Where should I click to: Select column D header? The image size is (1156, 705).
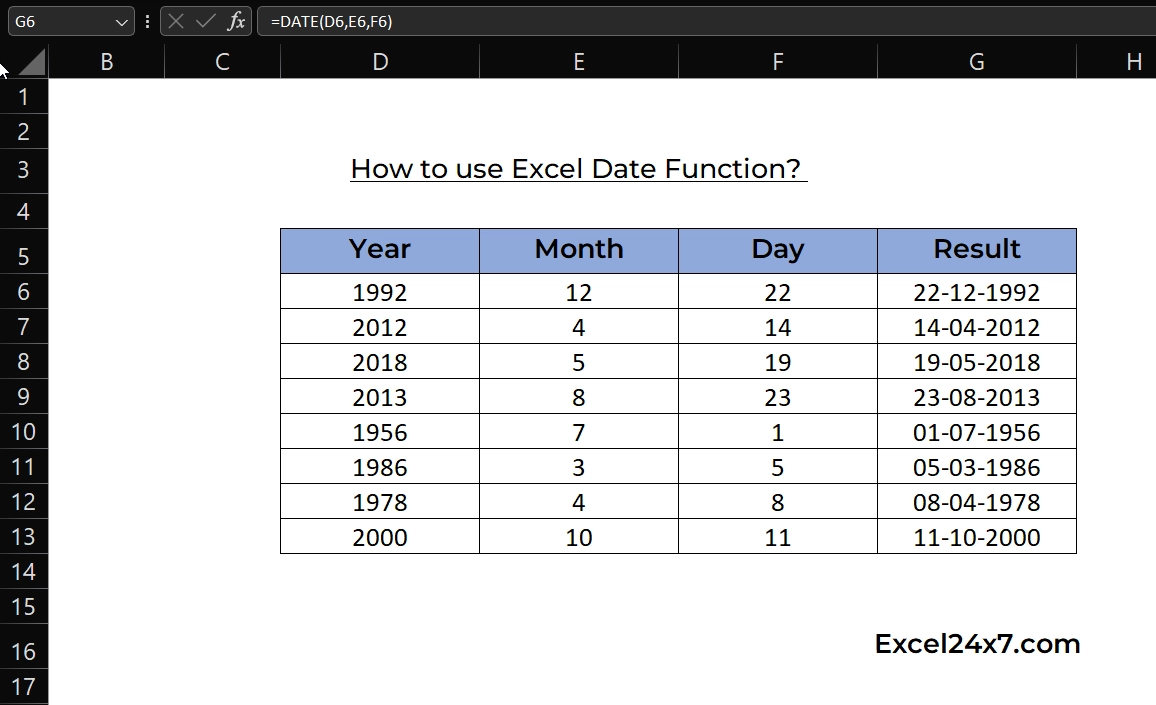pyautogui.click(x=380, y=62)
